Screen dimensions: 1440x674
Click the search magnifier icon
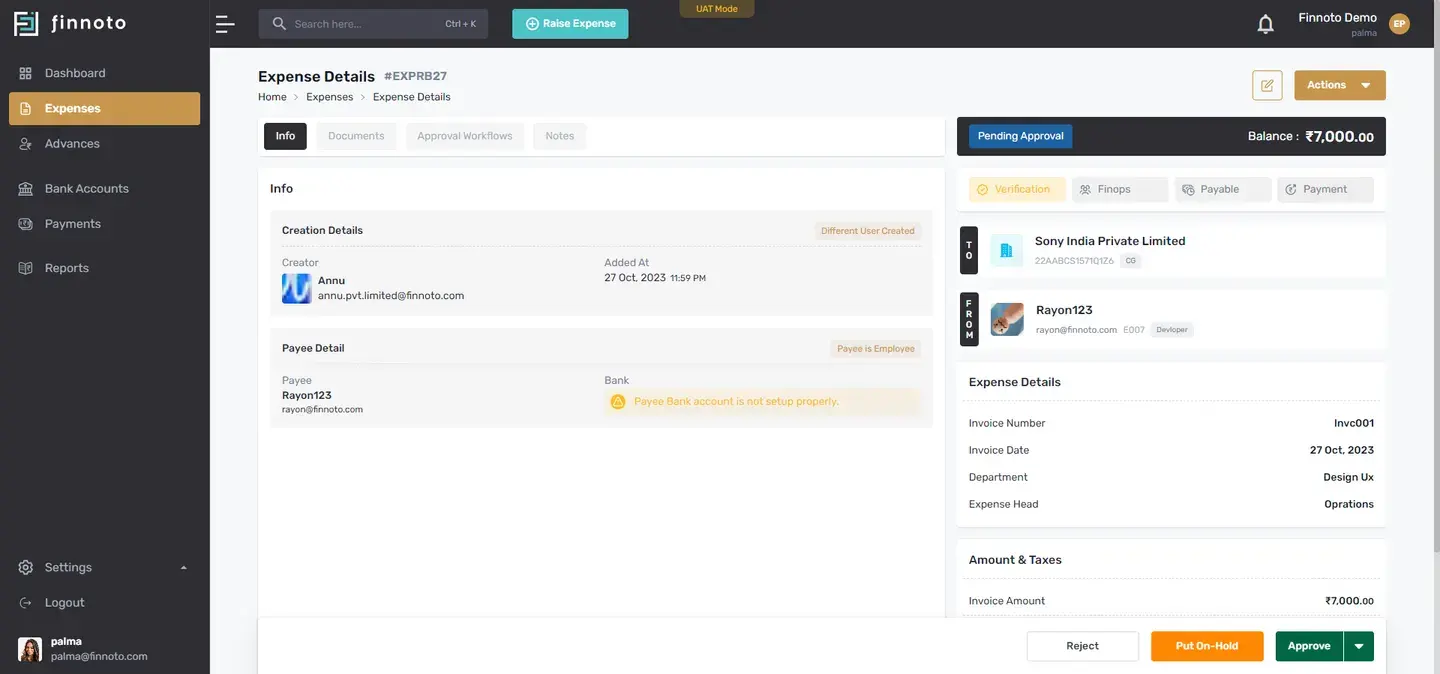pyautogui.click(x=279, y=24)
